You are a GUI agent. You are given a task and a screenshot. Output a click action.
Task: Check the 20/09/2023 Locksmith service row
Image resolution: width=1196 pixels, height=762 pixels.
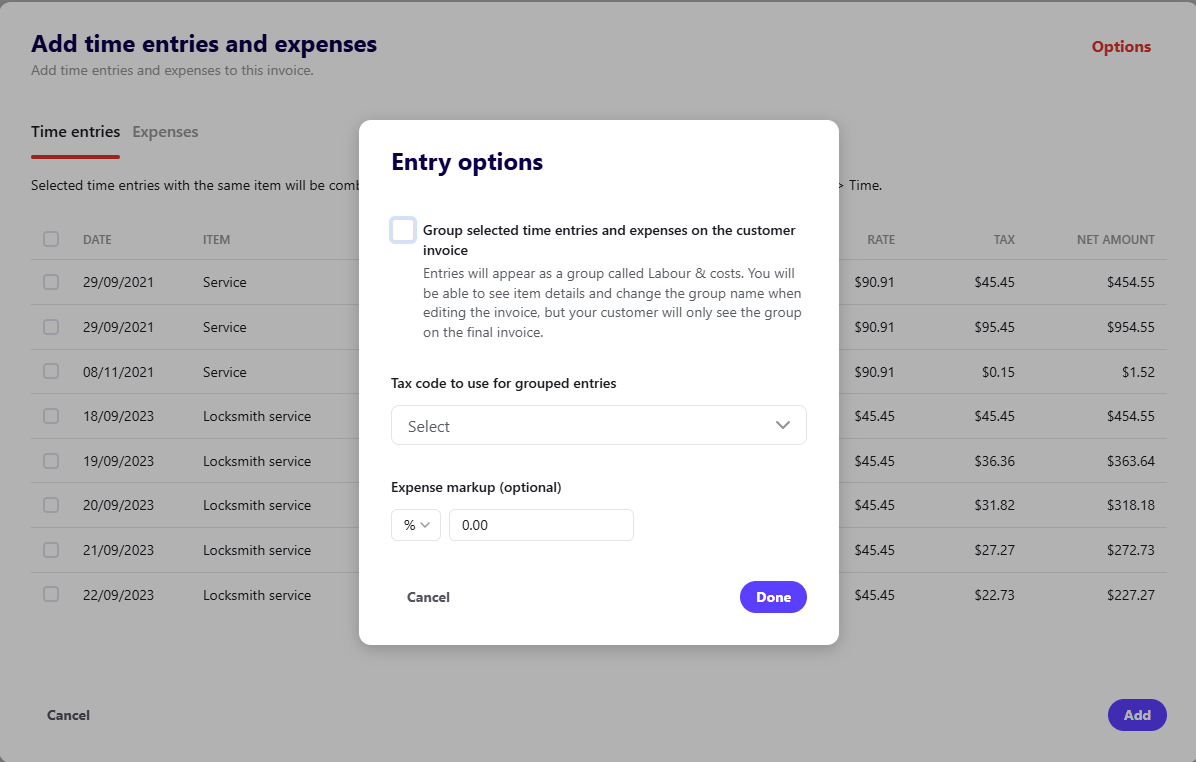tap(51, 505)
